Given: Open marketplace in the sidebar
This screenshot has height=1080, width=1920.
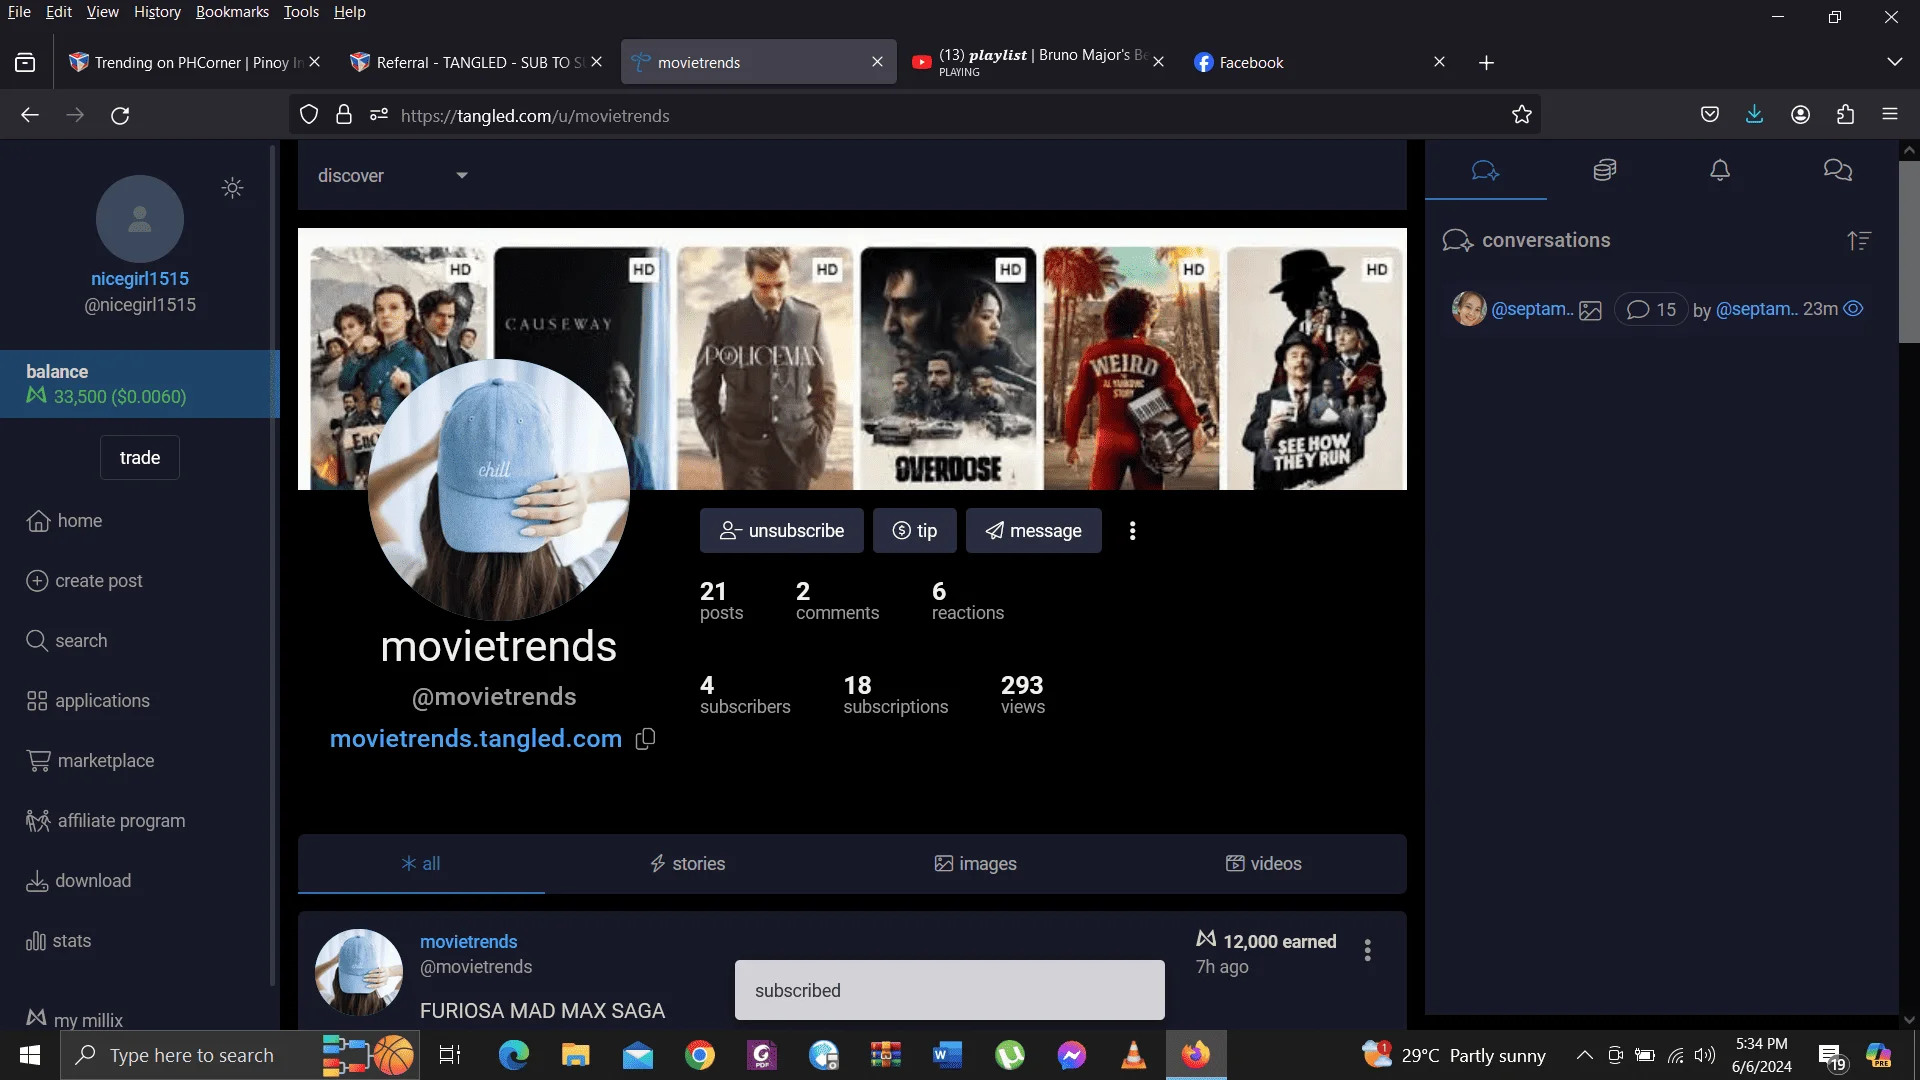Looking at the screenshot, I should [x=90, y=761].
